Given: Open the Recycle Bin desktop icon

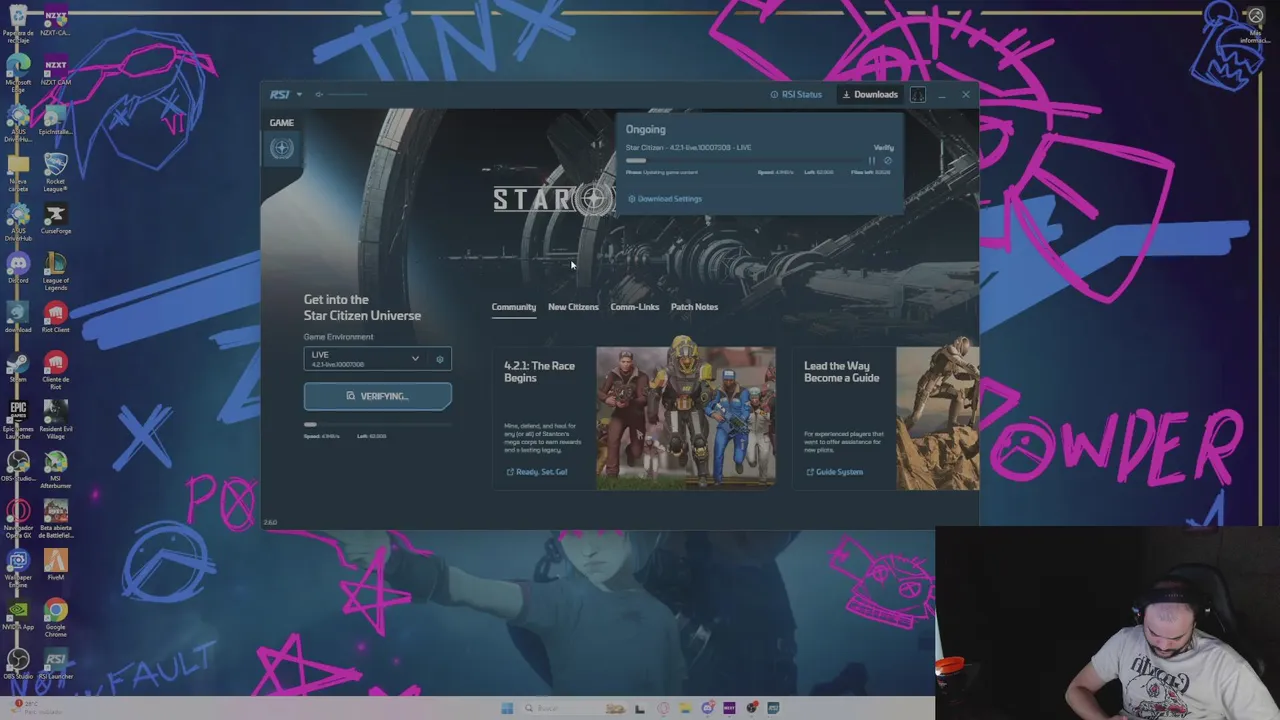Looking at the screenshot, I should point(18,24).
